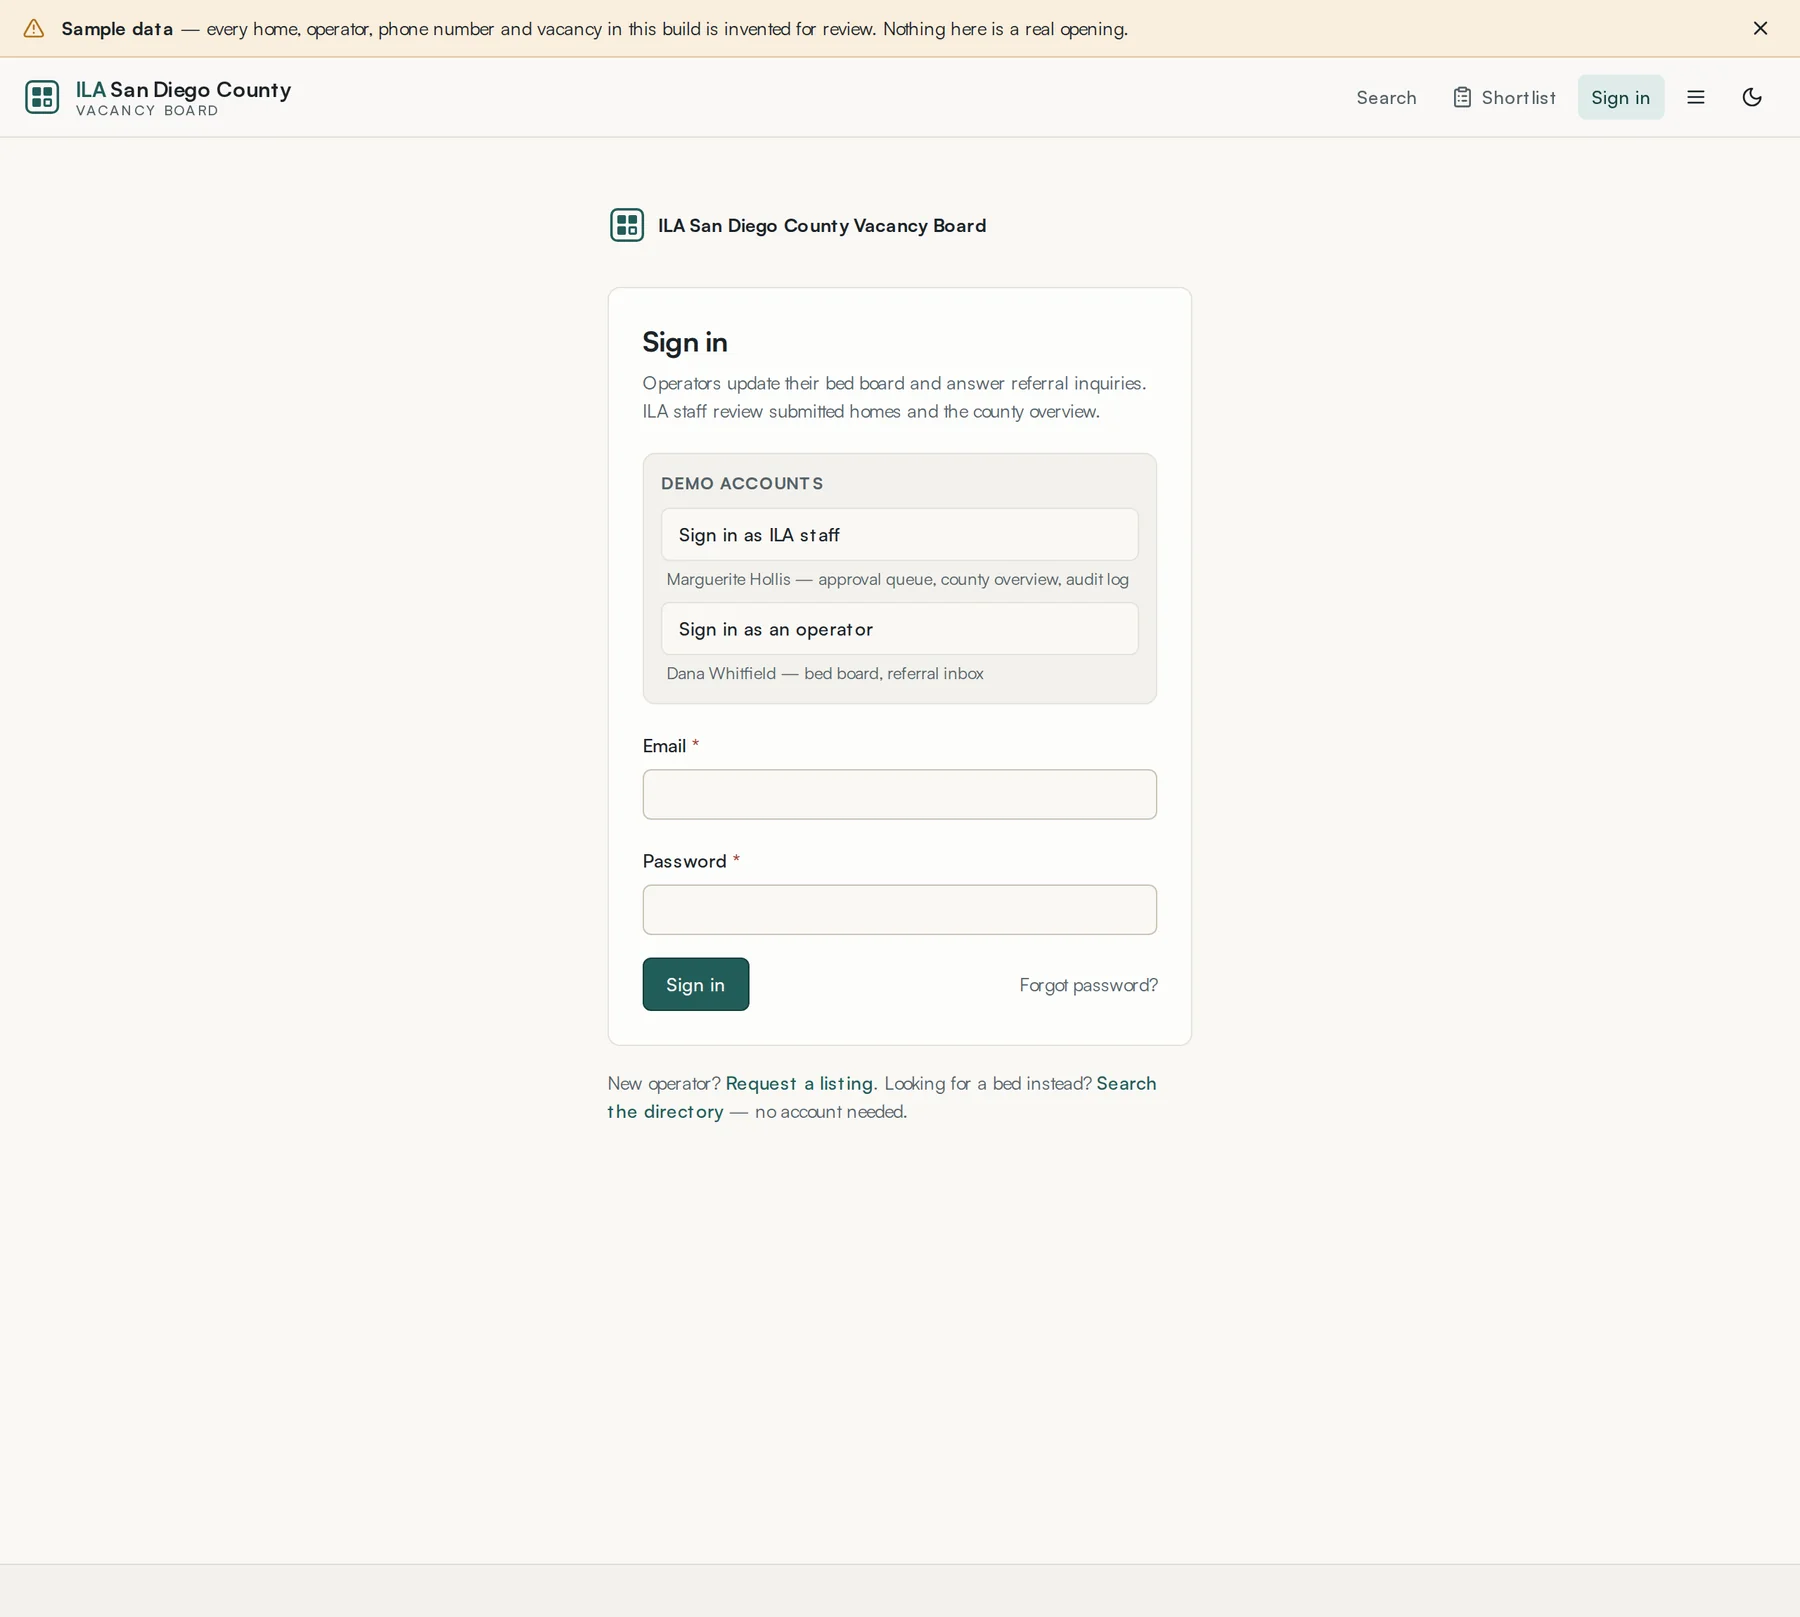Open the hamburger menu
This screenshot has height=1617, width=1800.
(1696, 97)
